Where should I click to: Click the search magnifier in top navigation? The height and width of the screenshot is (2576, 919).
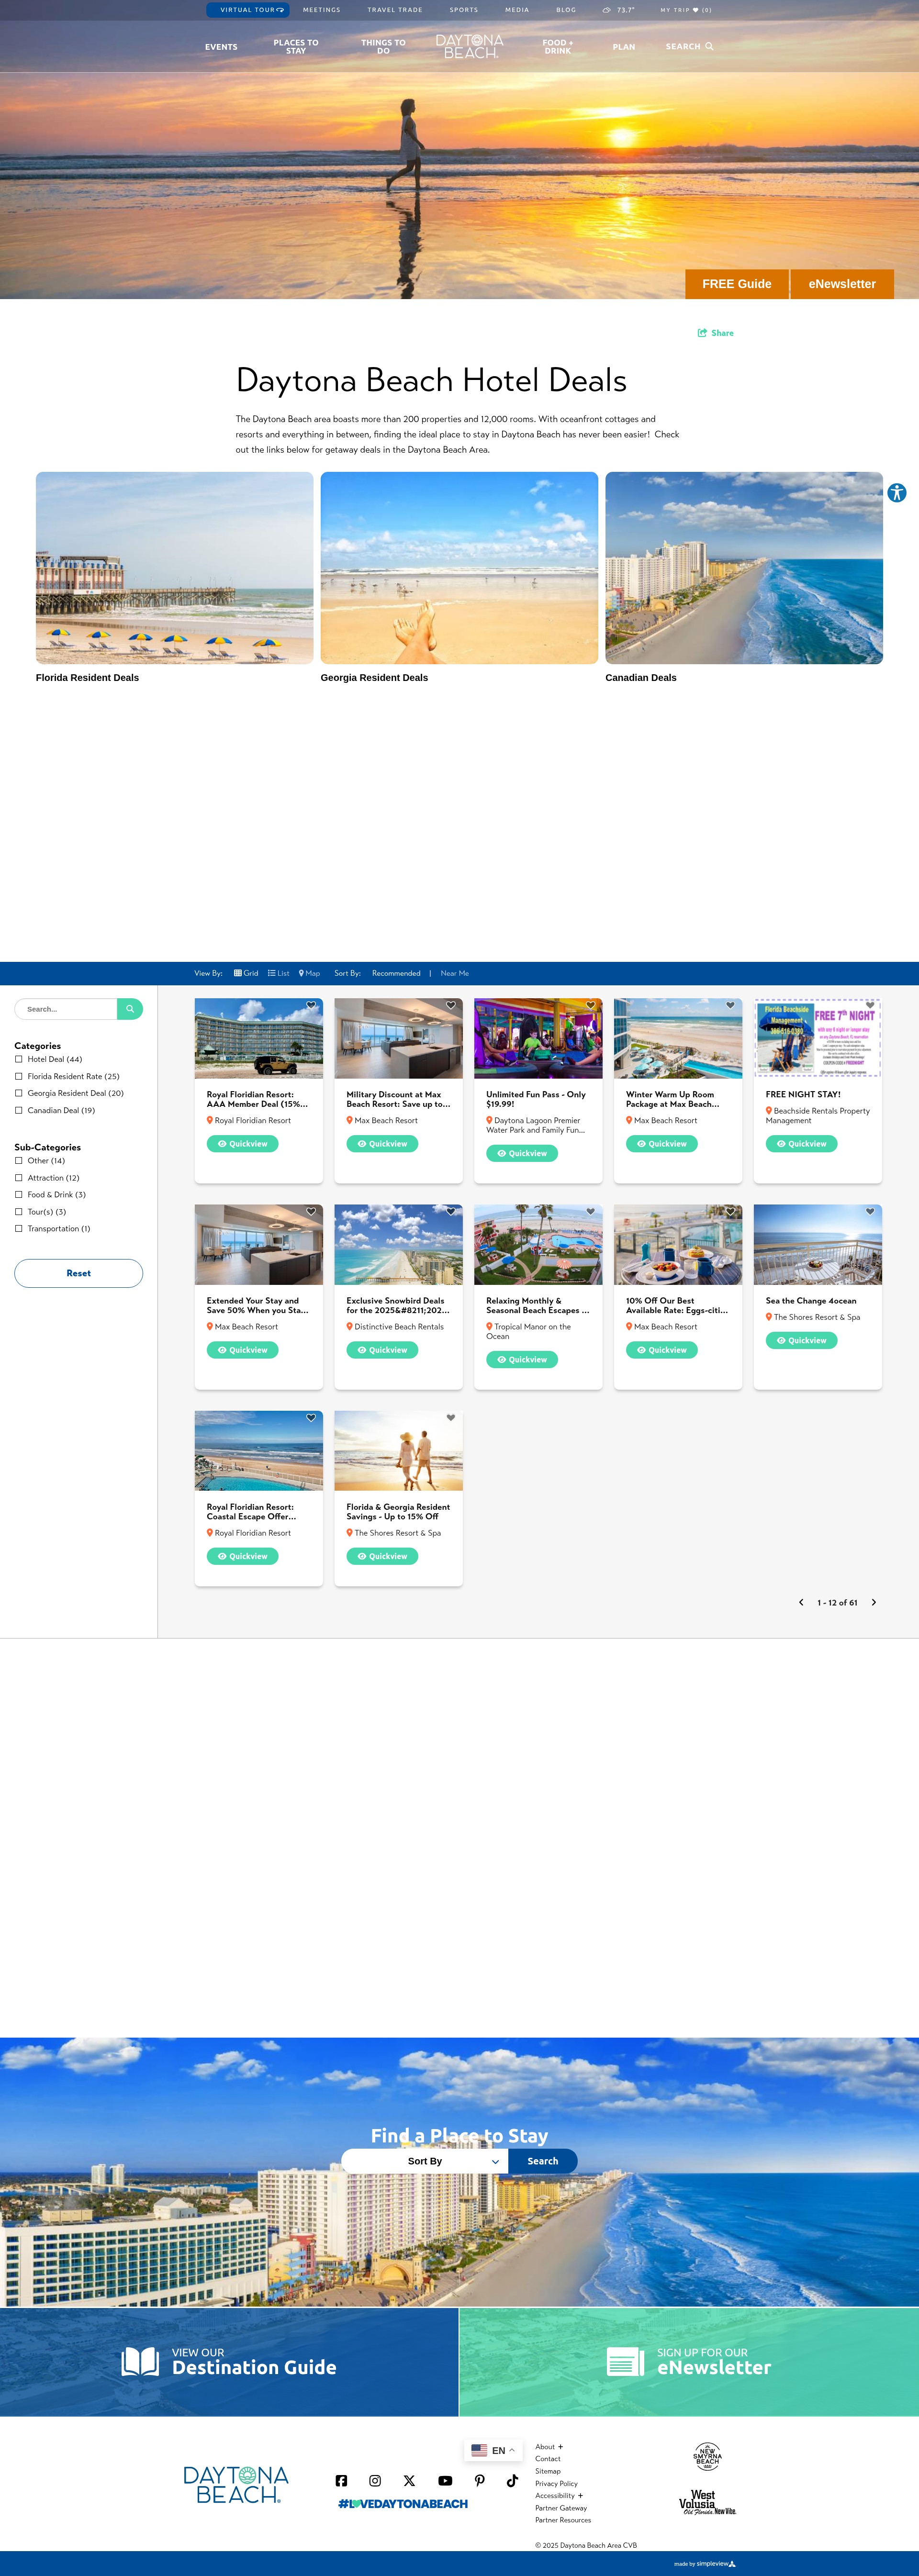click(709, 47)
